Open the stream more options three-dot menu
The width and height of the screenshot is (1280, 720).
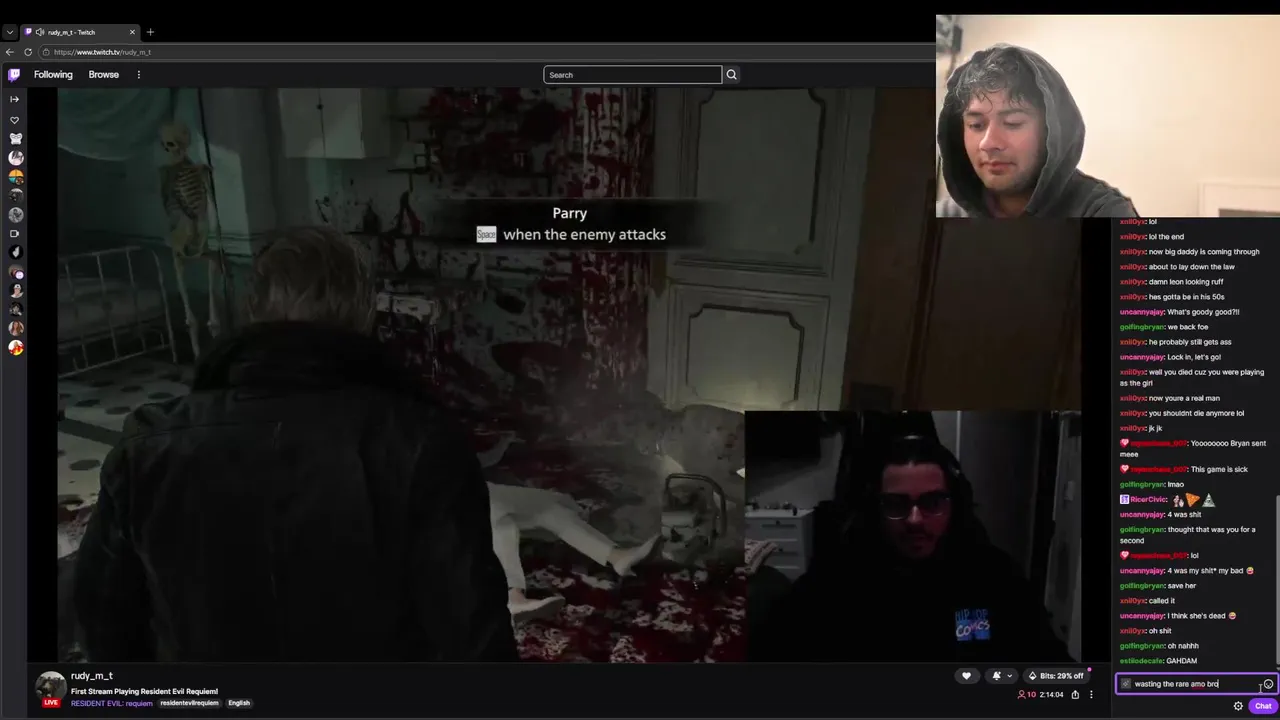[x=1091, y=694]
